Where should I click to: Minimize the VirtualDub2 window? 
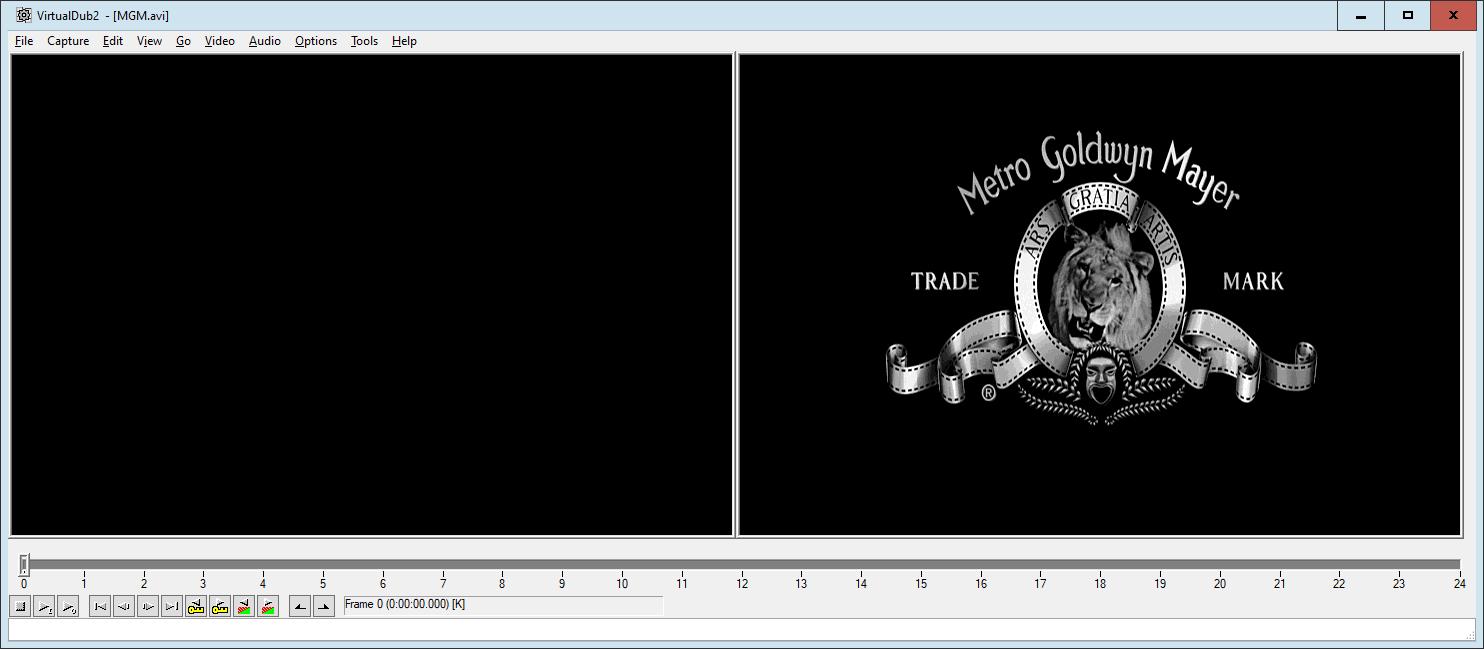coord(1360,15)
